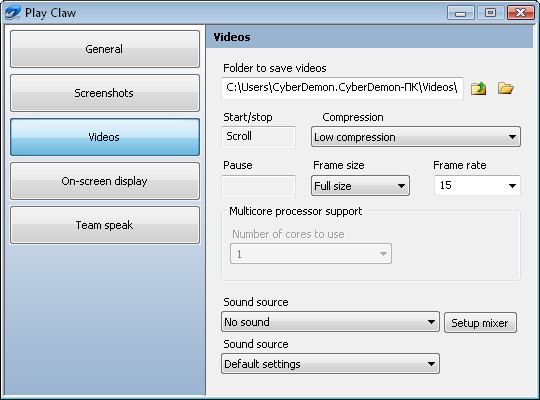Minimize the Play Claw window
The width and height of the screenshot is (540, 400).
coord(460,13)
